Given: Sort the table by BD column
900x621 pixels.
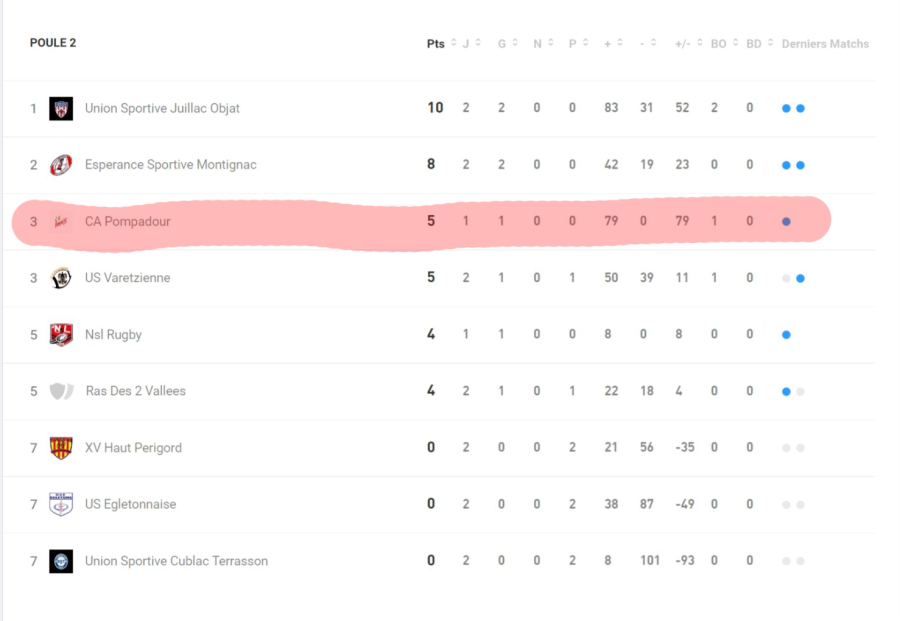Looking at the screenshot, I should (x=754, y=44).
